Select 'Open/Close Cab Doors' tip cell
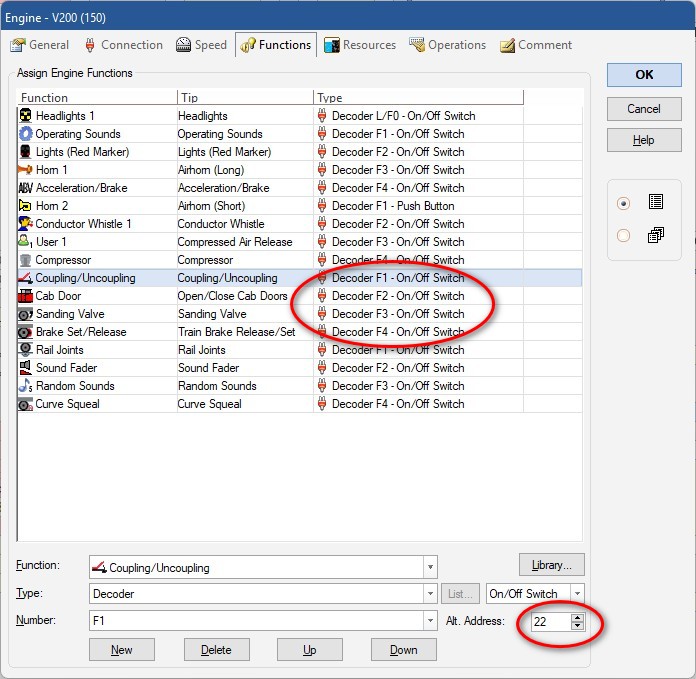696x679 pixels. pos(233,296)
